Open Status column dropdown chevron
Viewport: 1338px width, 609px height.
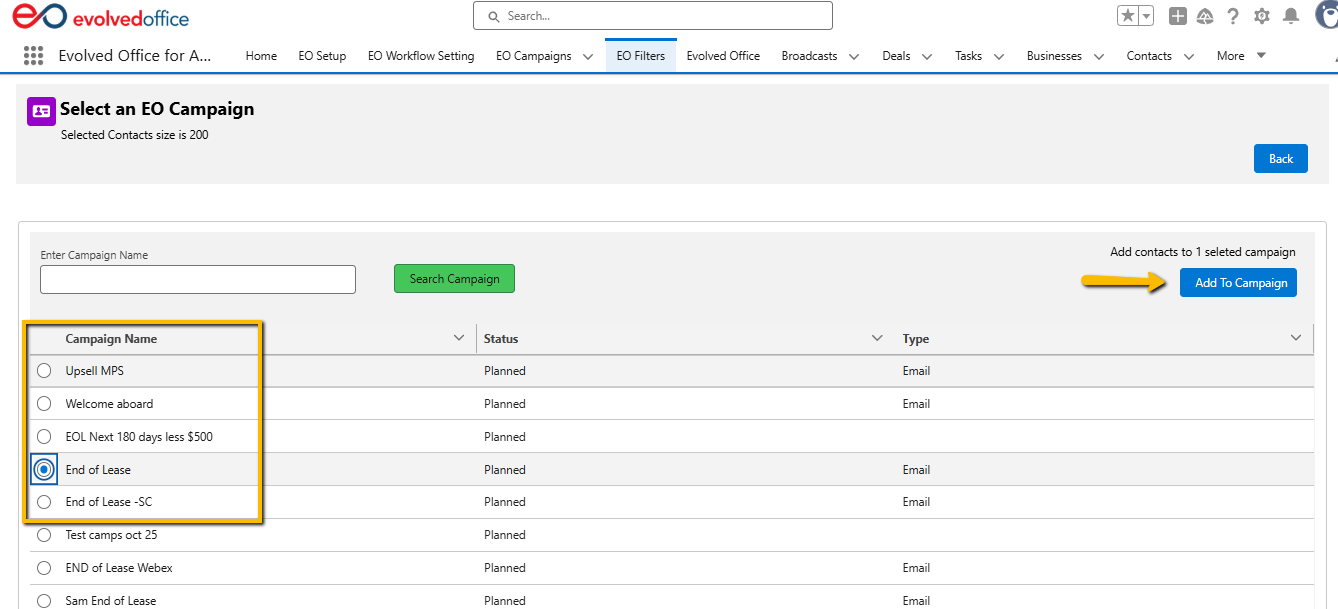tap(877, 338)
